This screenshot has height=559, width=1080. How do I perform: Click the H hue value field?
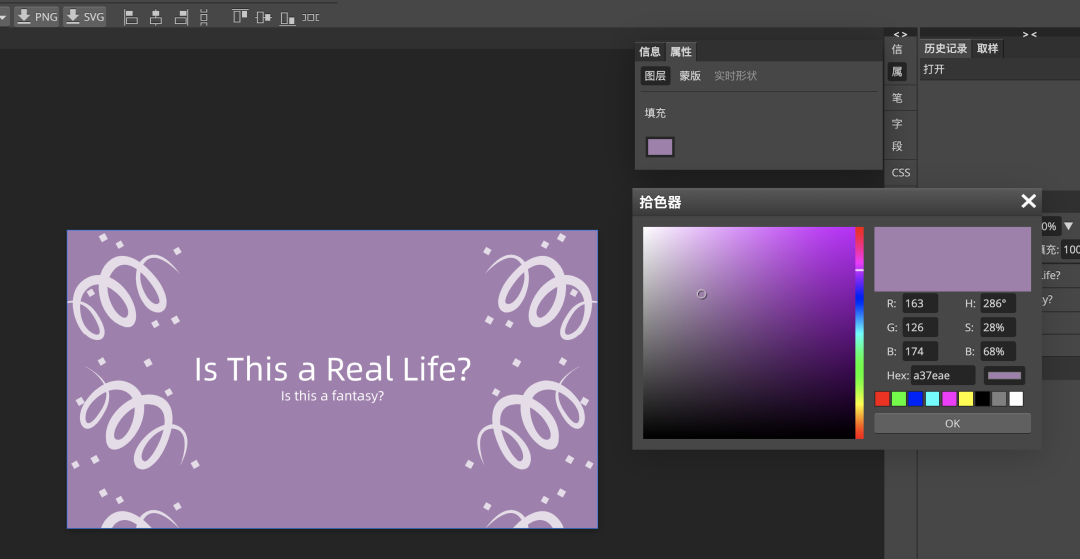point(998,304)
